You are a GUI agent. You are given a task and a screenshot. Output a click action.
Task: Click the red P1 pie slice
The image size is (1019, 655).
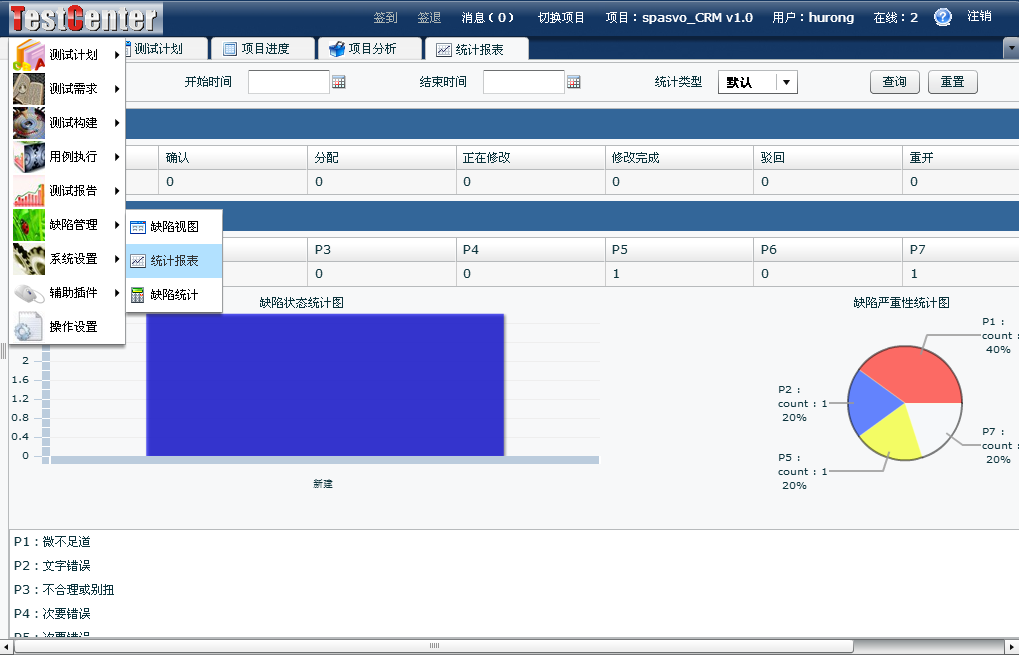point(915,374)
